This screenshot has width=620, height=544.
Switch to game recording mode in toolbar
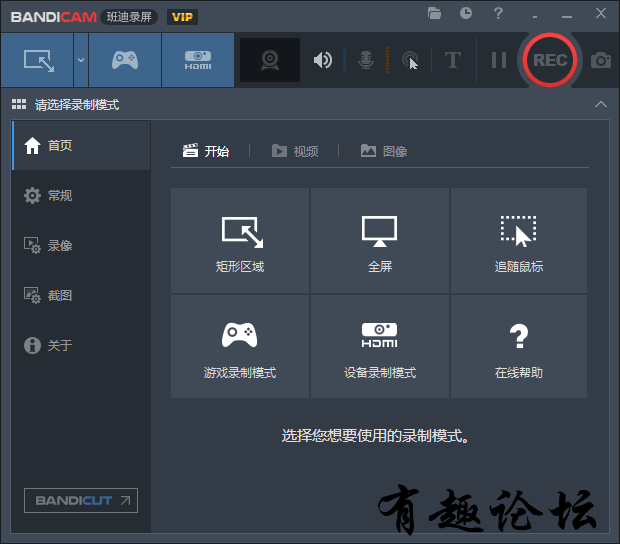point(125,60)
